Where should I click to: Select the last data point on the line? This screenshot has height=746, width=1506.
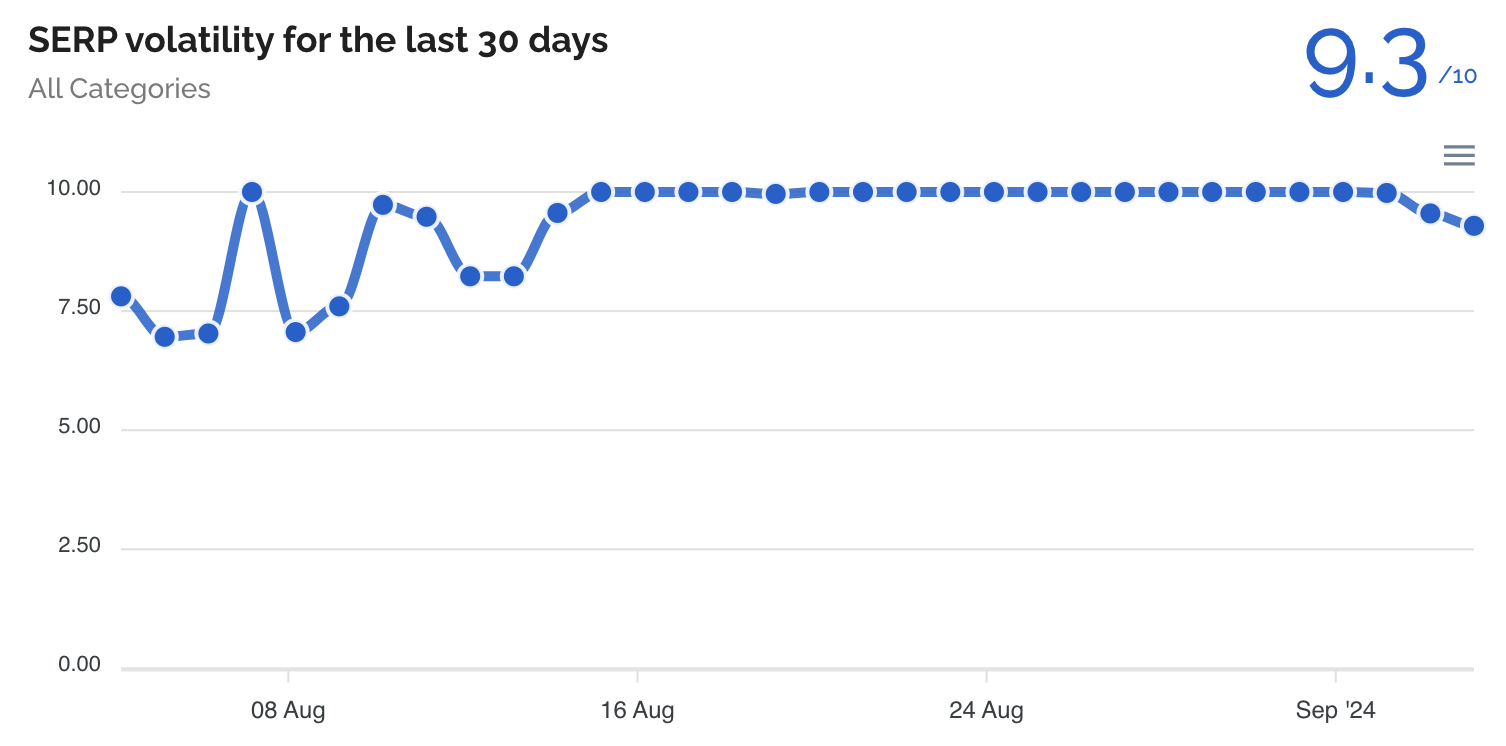(x=1475, y=226)
